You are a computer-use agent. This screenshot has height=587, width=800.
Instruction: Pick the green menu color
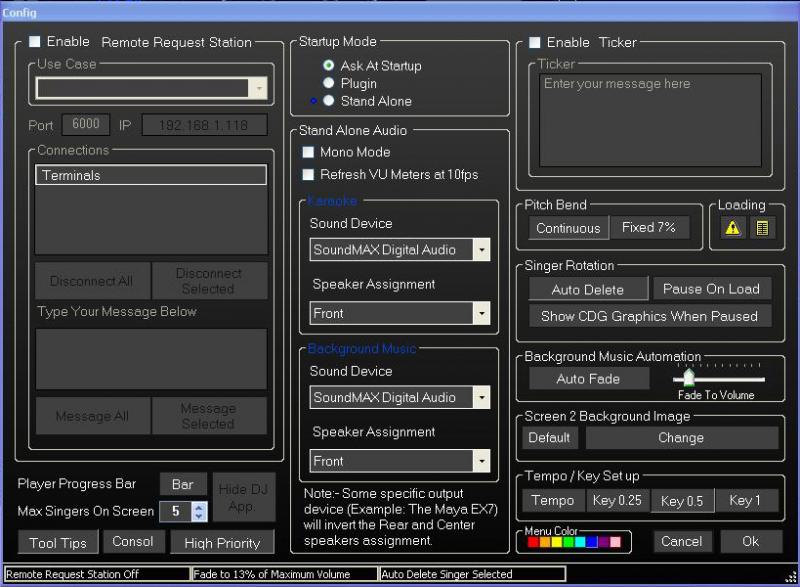point(568,542)
